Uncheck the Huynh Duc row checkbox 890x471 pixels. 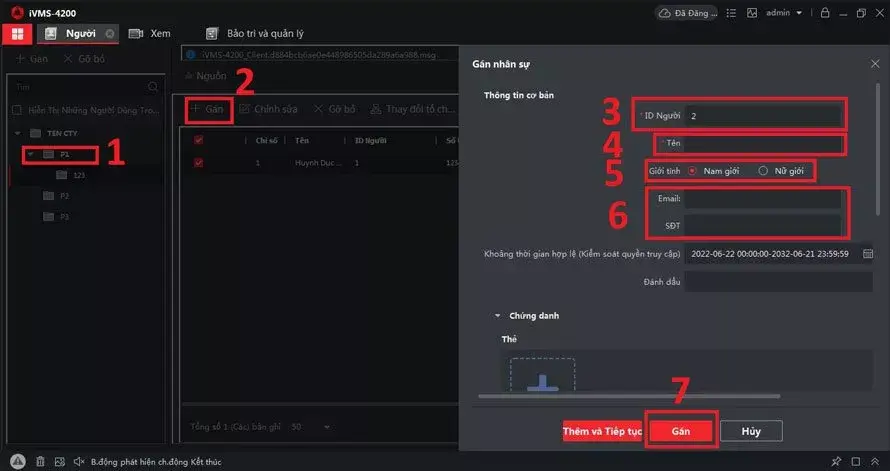(x=198, y=163)
